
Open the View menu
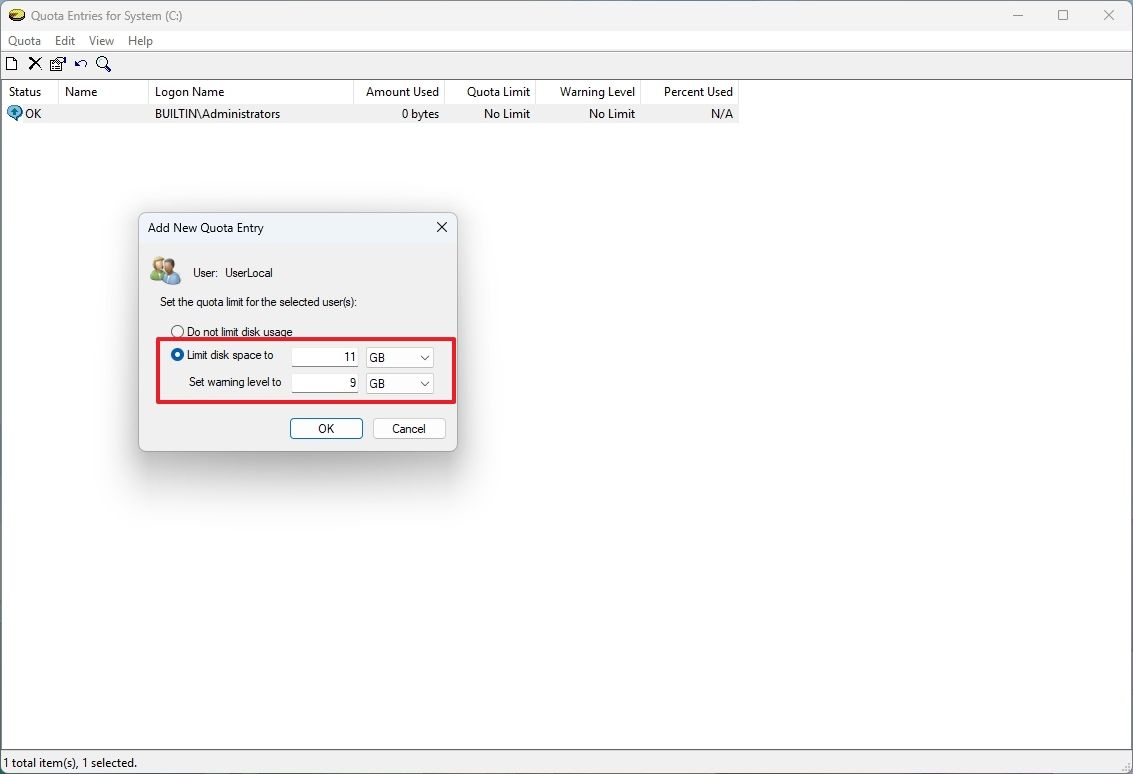101,40
